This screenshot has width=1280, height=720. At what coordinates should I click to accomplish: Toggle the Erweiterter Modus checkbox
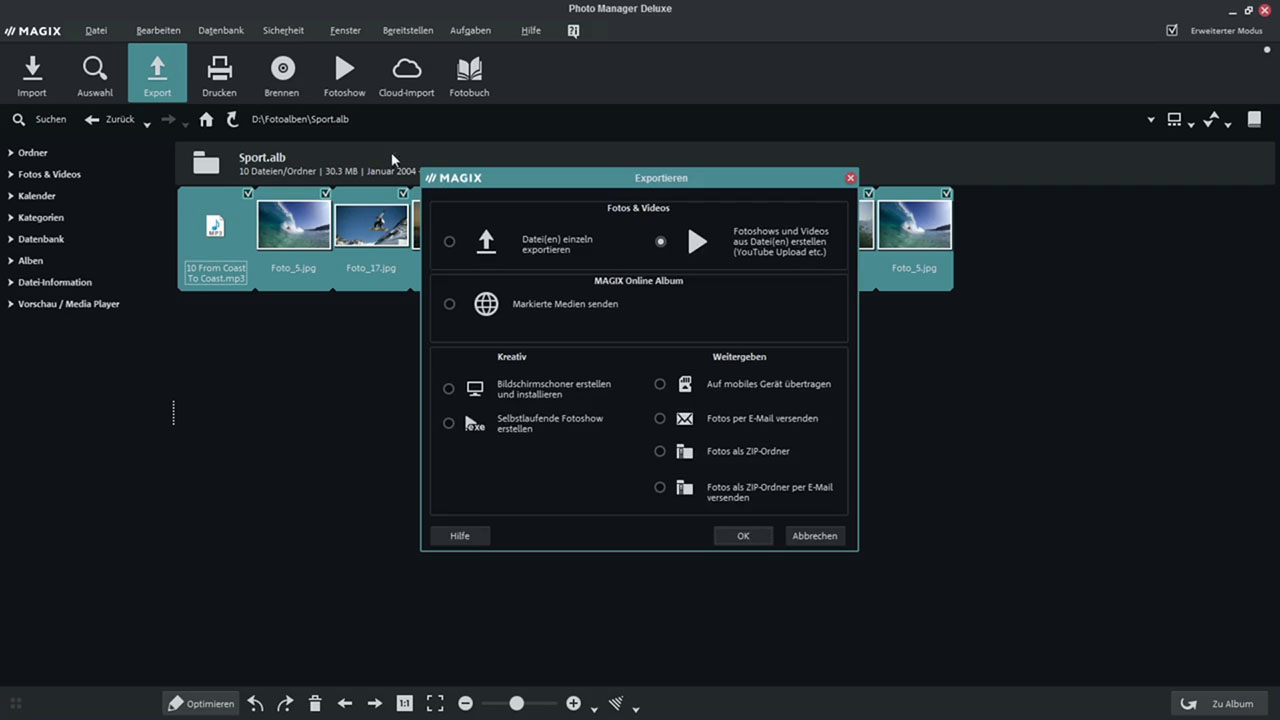pyautogui.click(x=1172, y=30)
